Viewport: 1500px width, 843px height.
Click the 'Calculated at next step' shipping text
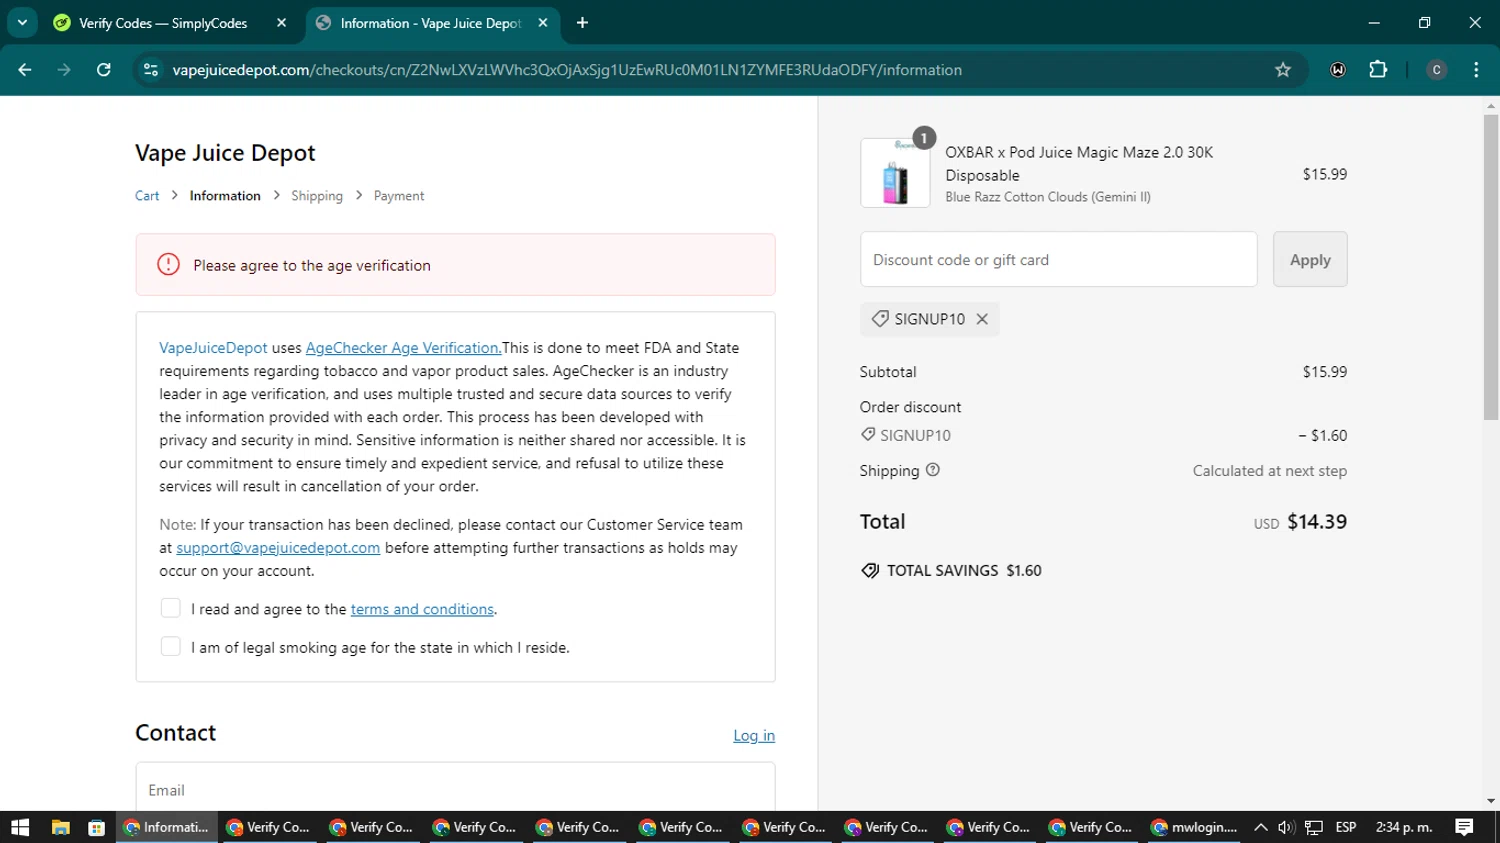click(1270, 471)
